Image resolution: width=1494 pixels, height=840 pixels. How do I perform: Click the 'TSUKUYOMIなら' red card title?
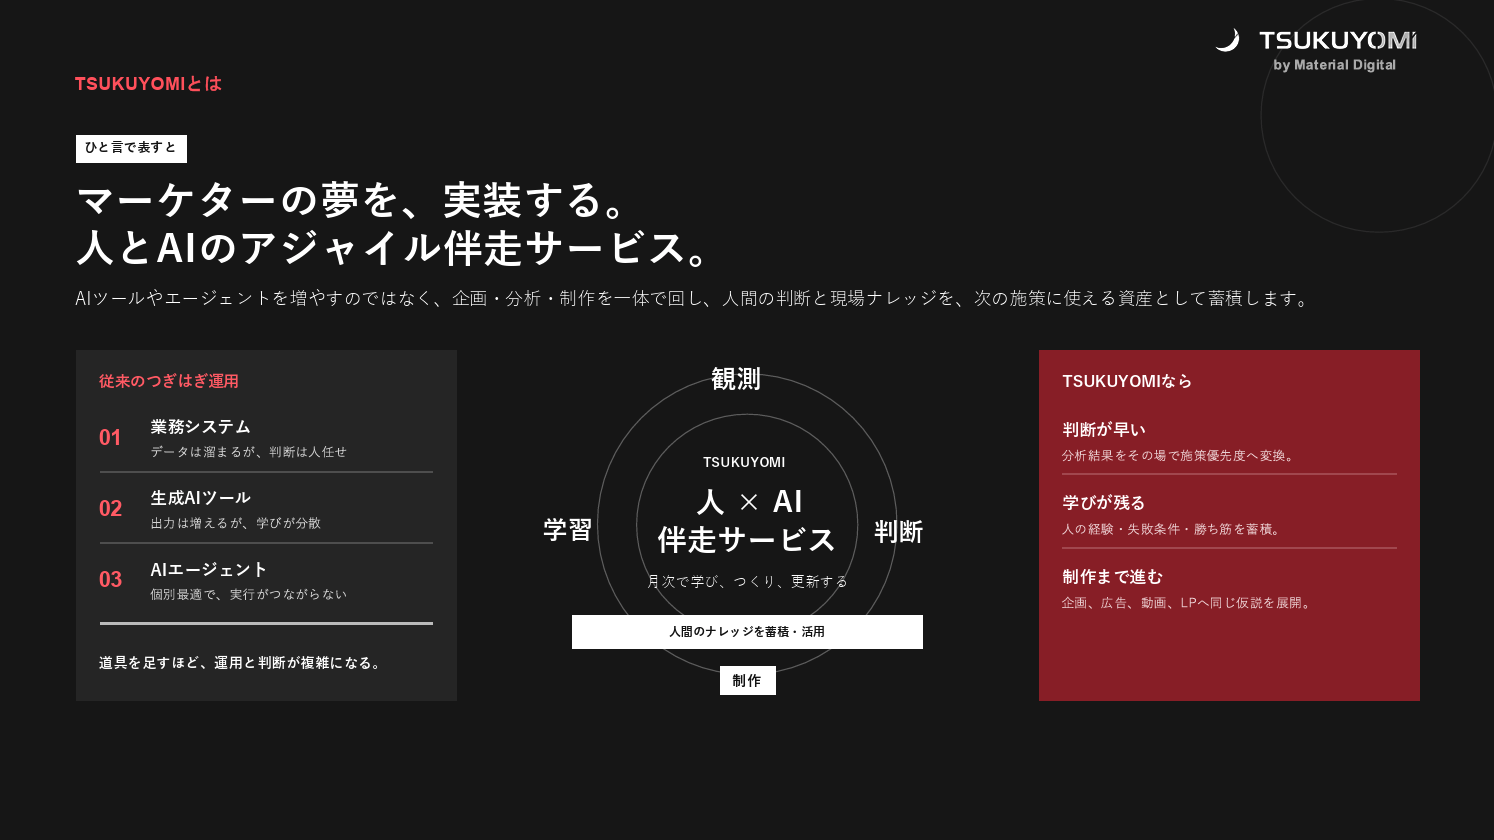point(1127,381)
